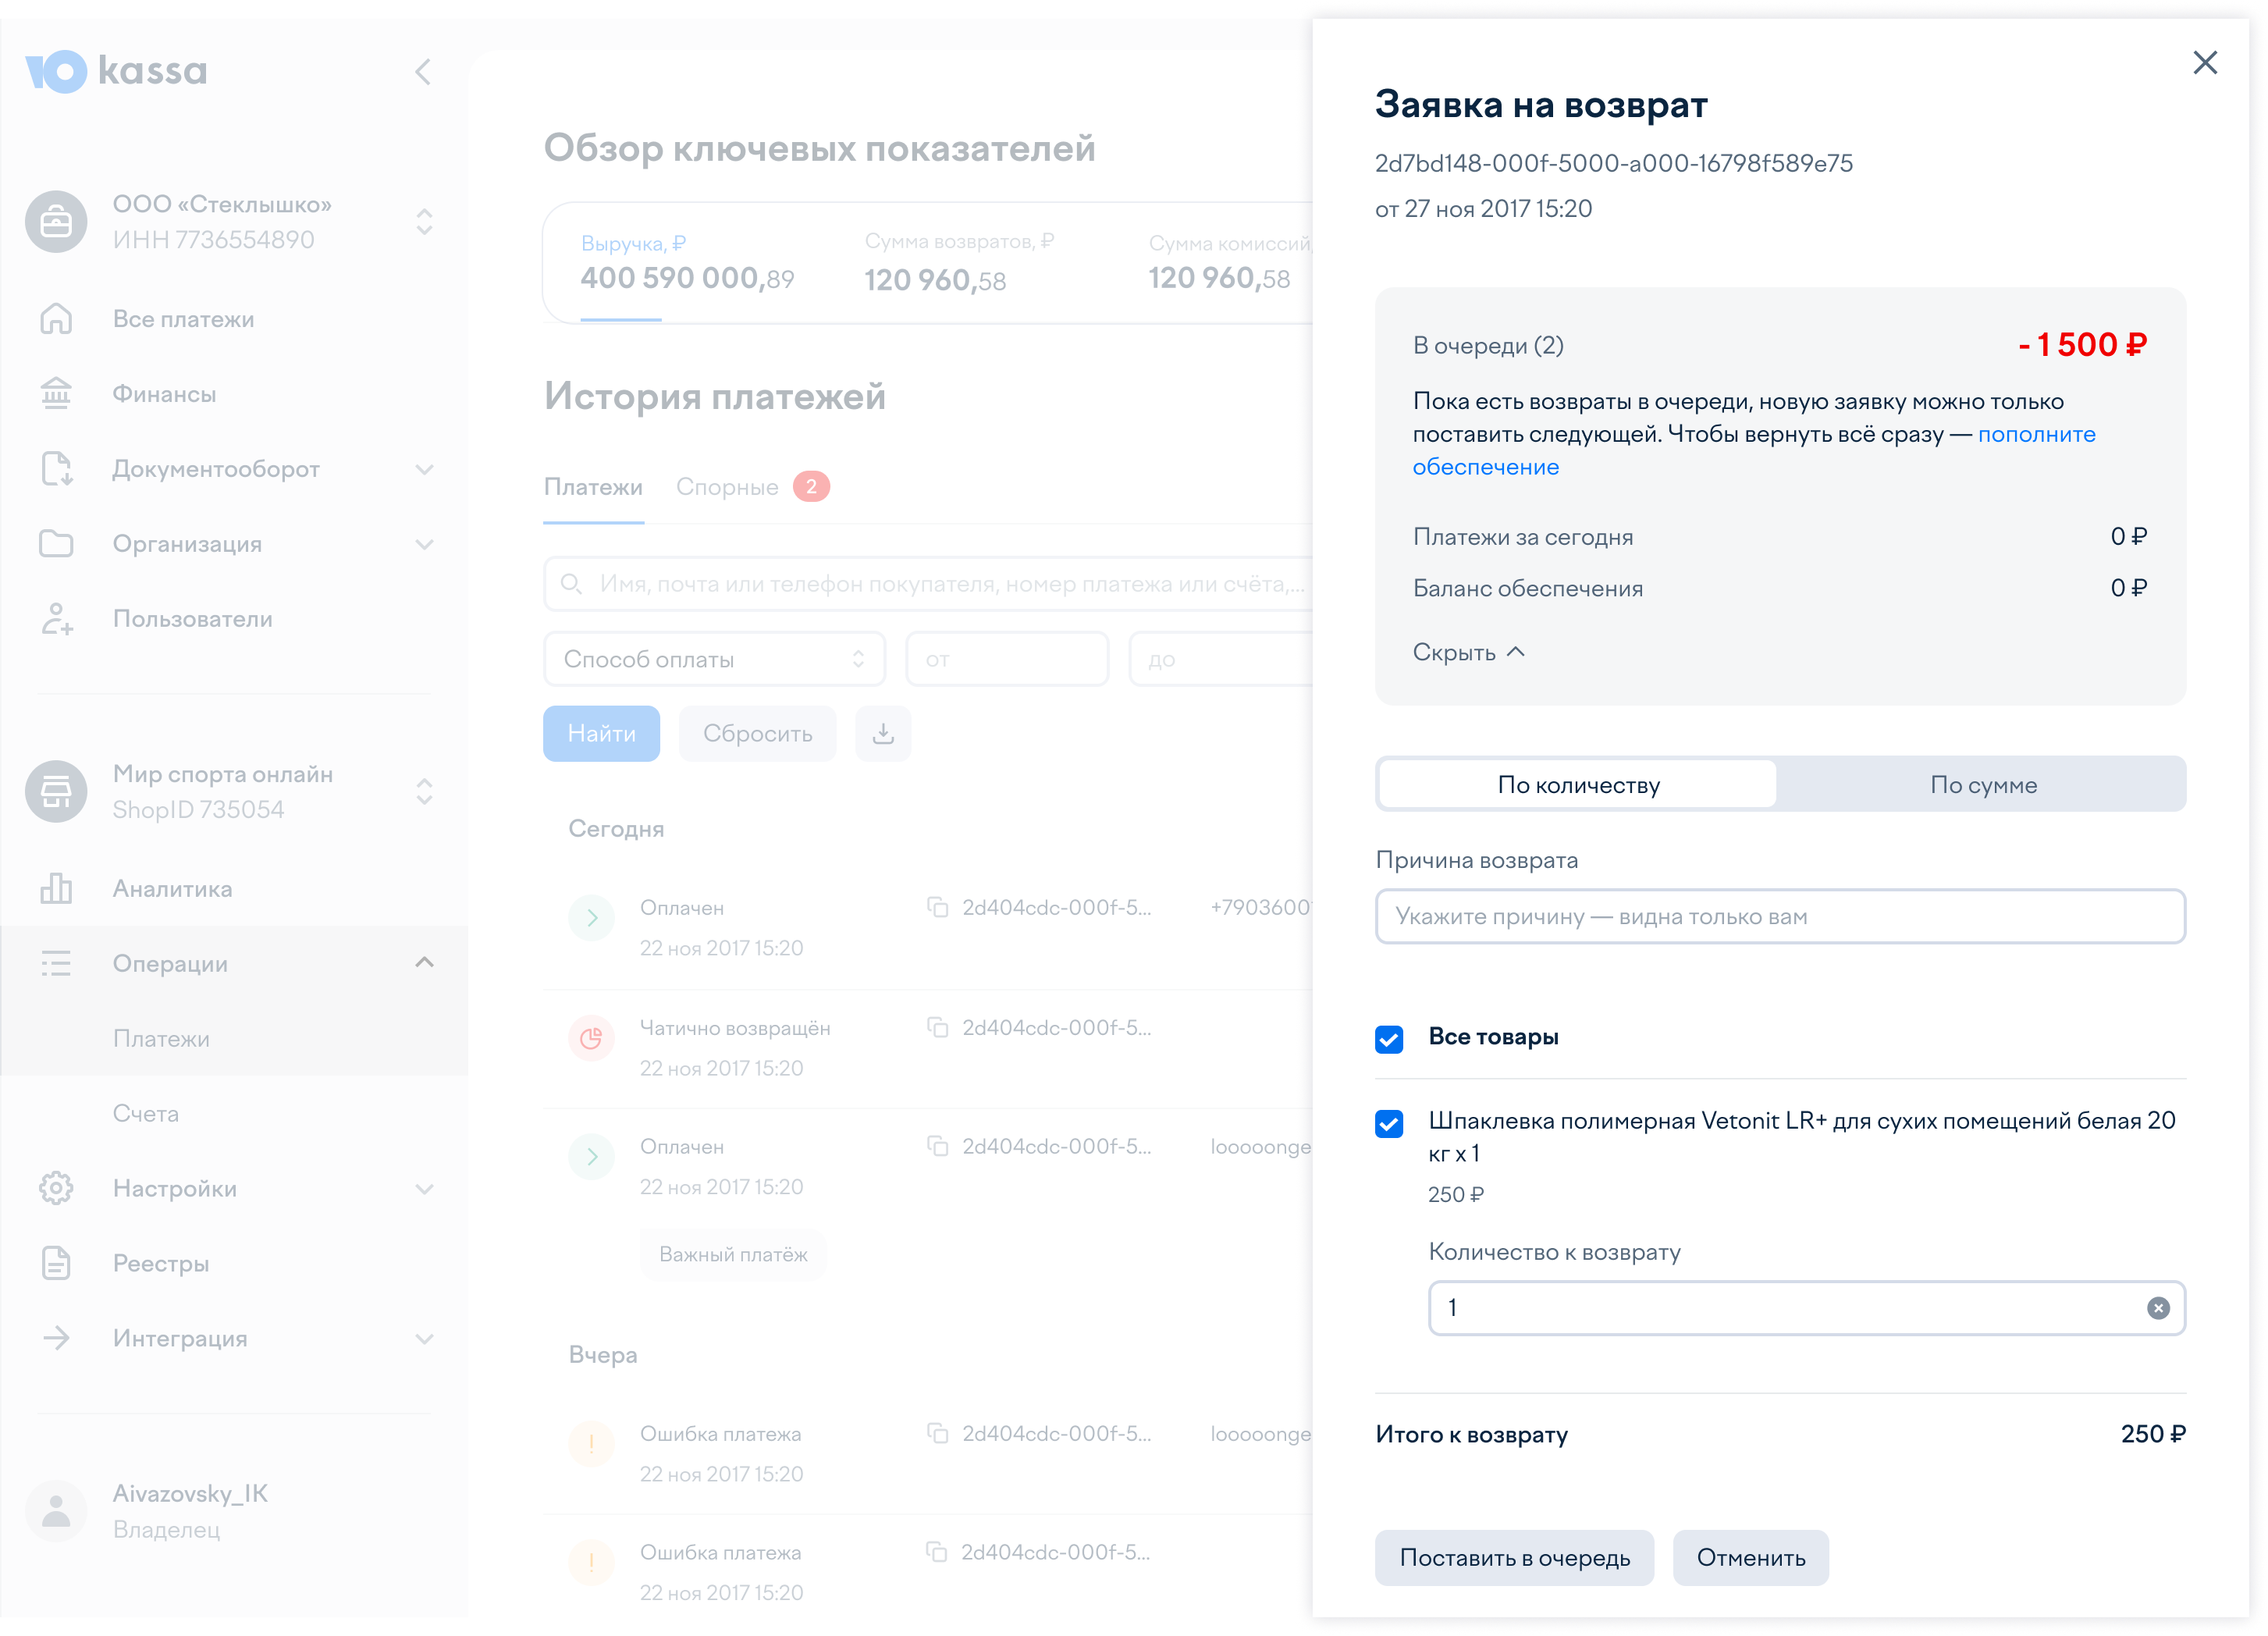Expand the Документооборот menu chevron
This screenshot has height=1636, width=2268.
[x=424, y=469]
